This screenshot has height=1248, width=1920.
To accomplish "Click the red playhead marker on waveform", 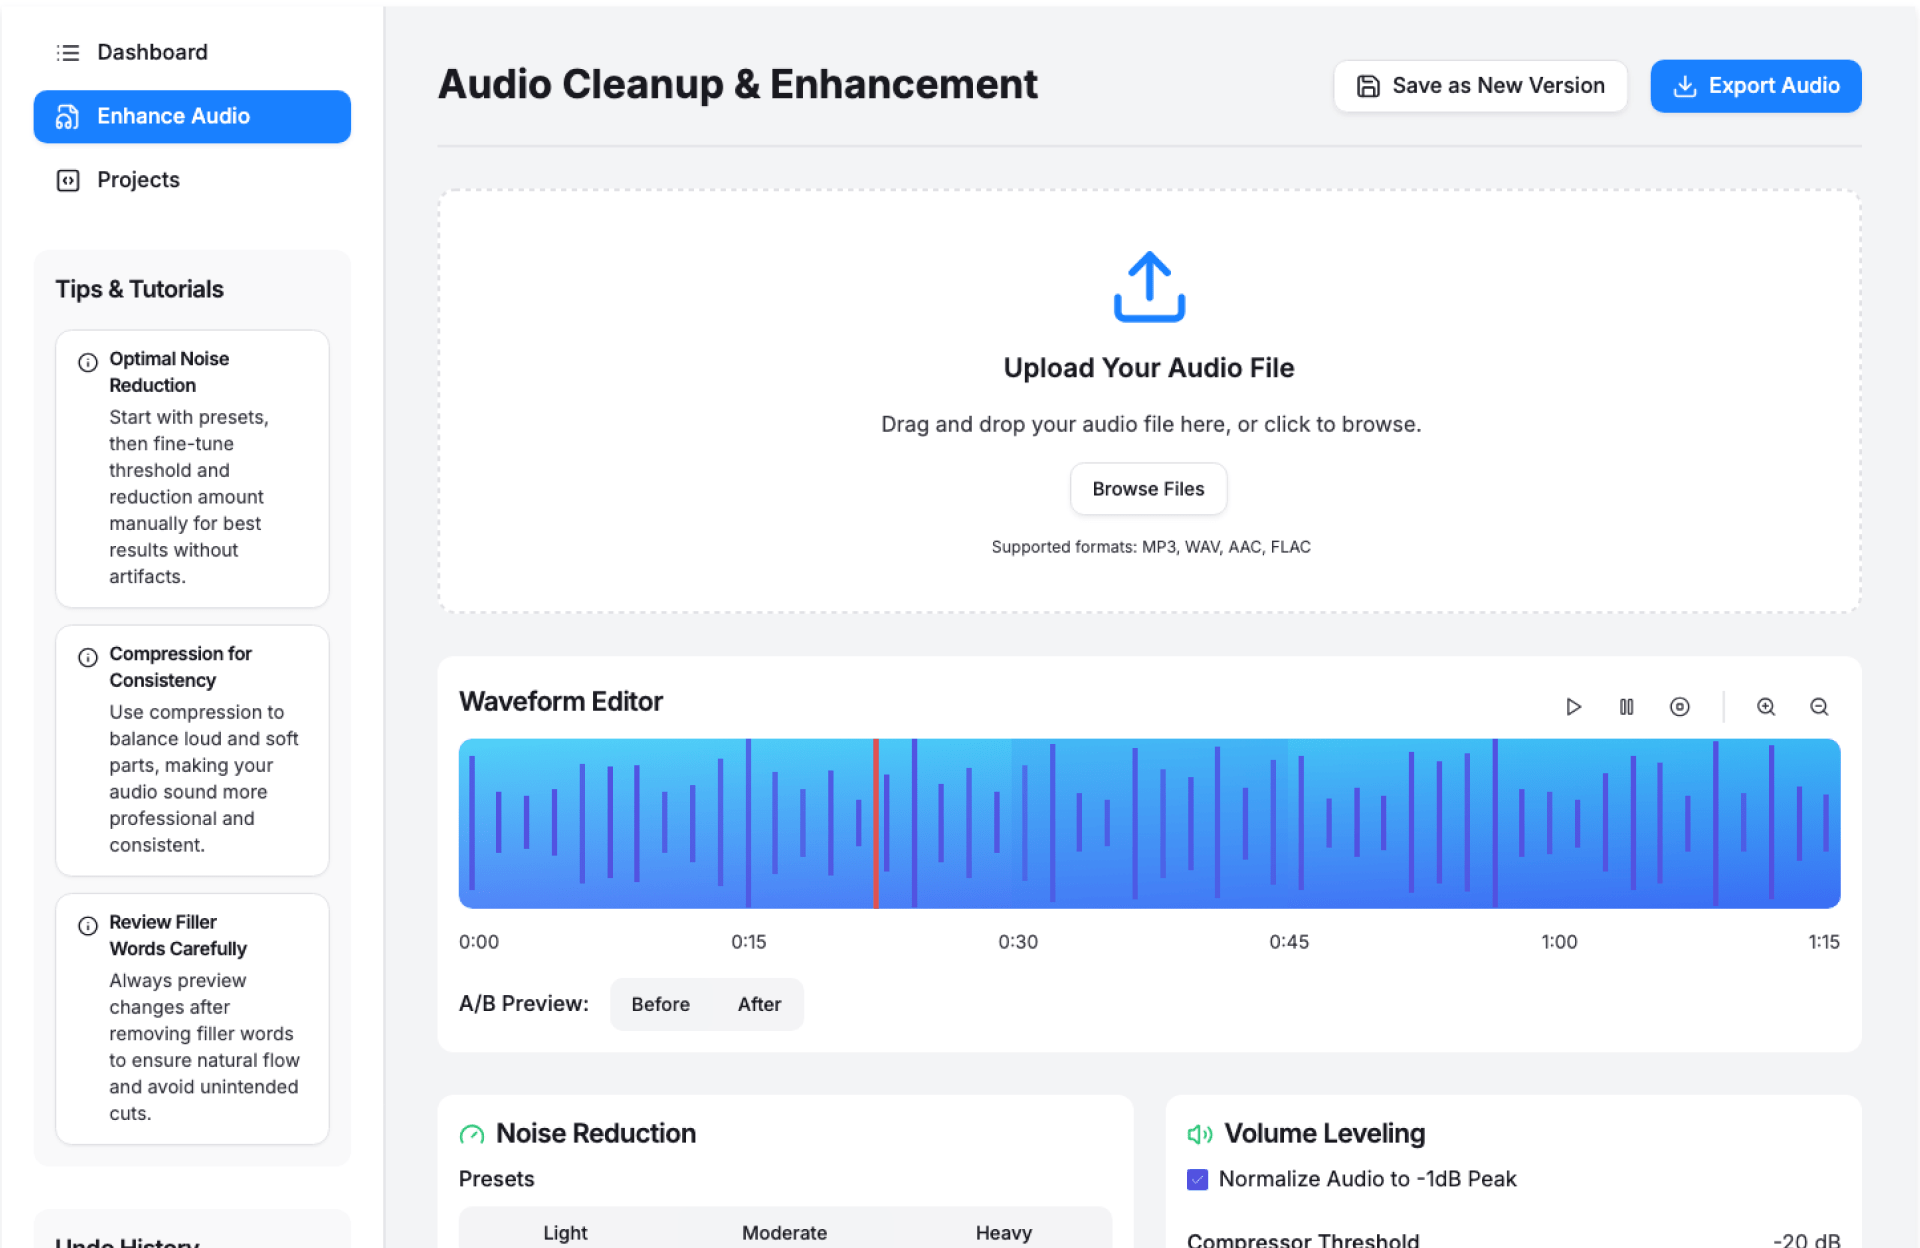I will [876, 823].
